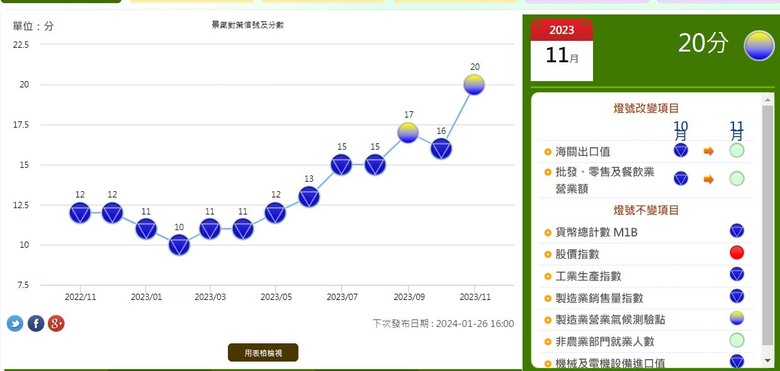Click blue light for 製造業銷售量指數
Image resolution: width=780 pixels, height=371 pixels.
pyautogui.click(x=737, y=296)
